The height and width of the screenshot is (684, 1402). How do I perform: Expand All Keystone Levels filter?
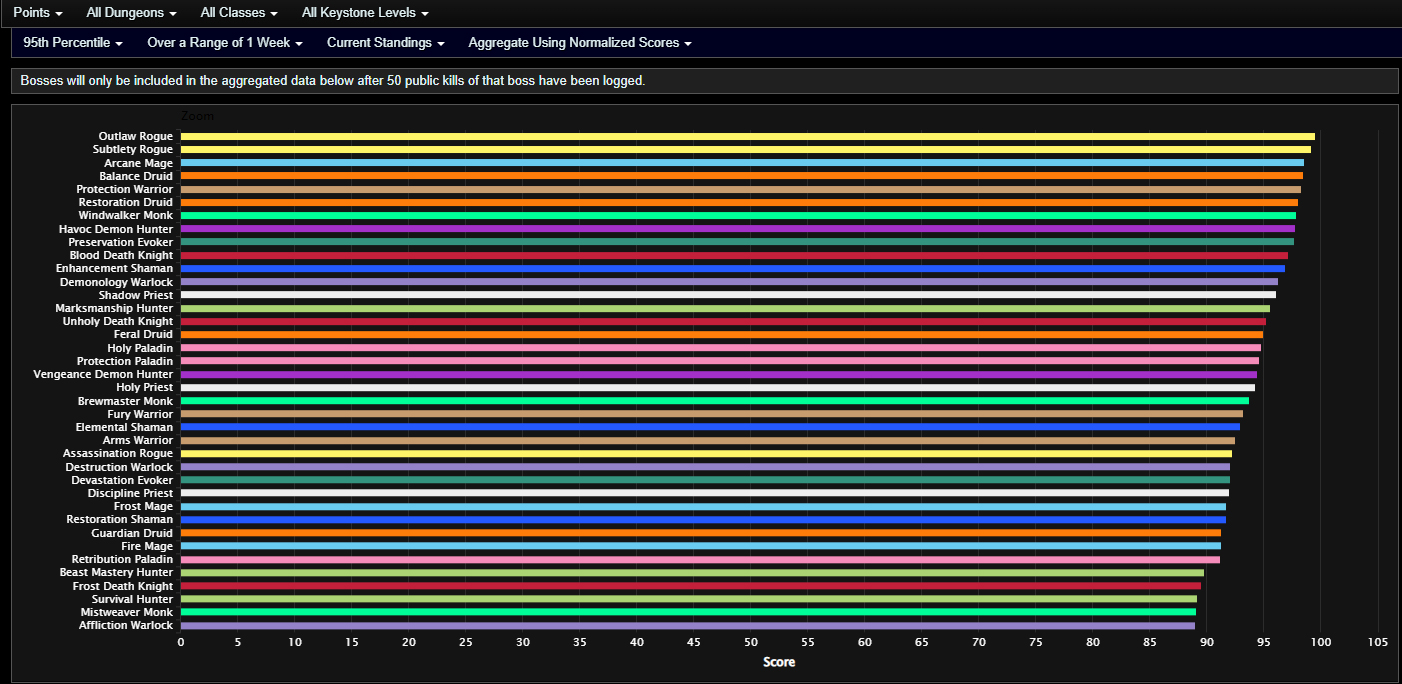[x=365, y=13]
